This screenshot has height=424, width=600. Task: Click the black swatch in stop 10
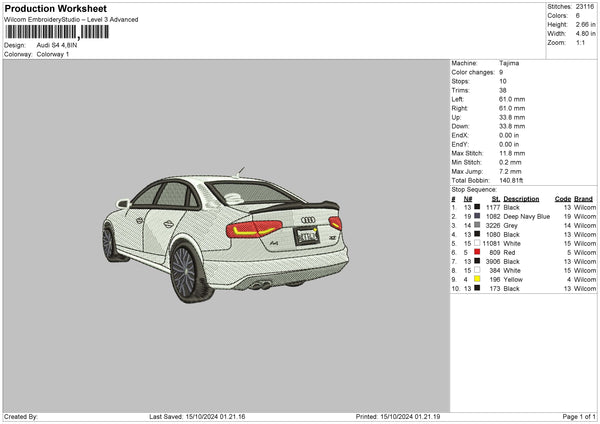coord(477,288)
